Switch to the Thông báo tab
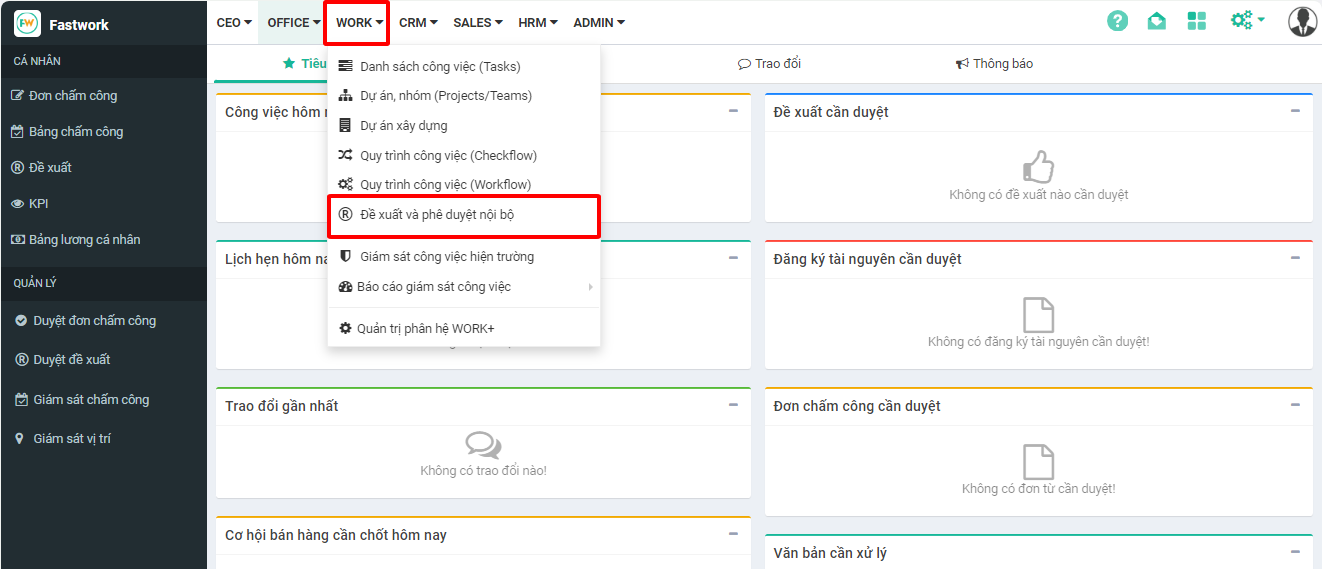 (x=994, y=64)
